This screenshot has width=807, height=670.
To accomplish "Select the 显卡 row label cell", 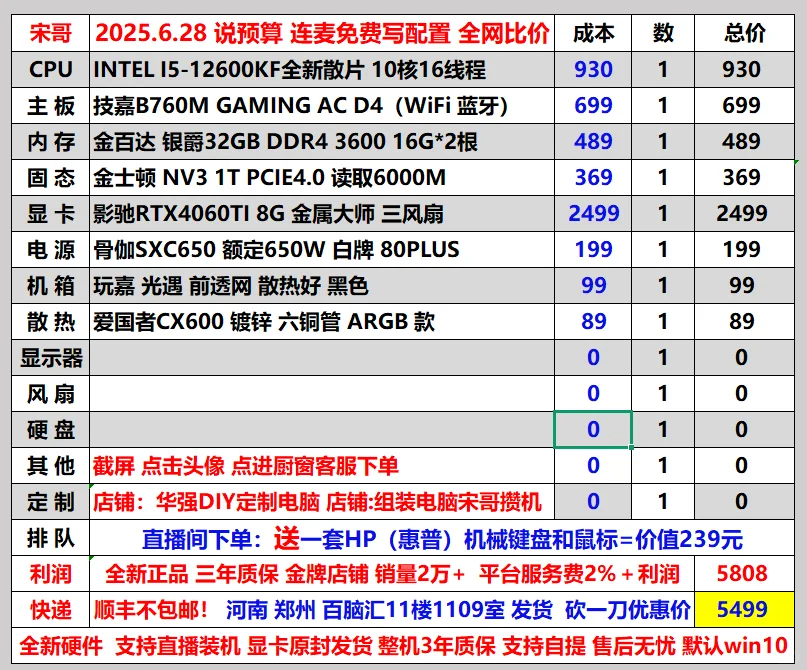I will pos(50,214).
